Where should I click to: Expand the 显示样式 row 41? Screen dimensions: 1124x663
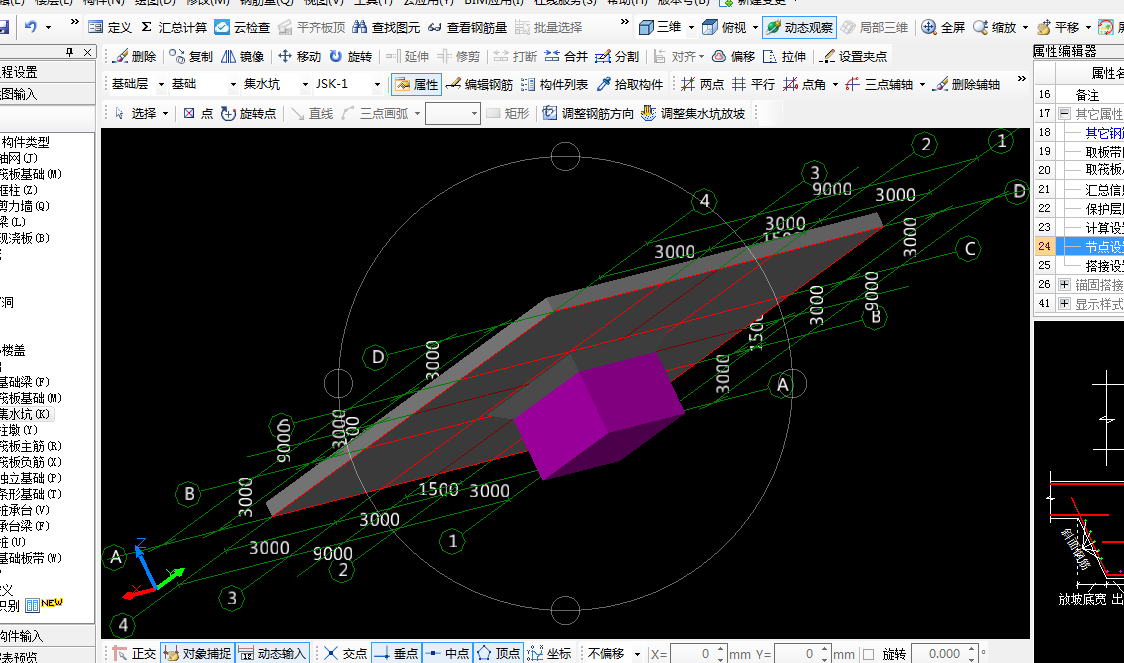click(x=1065, y=304)
